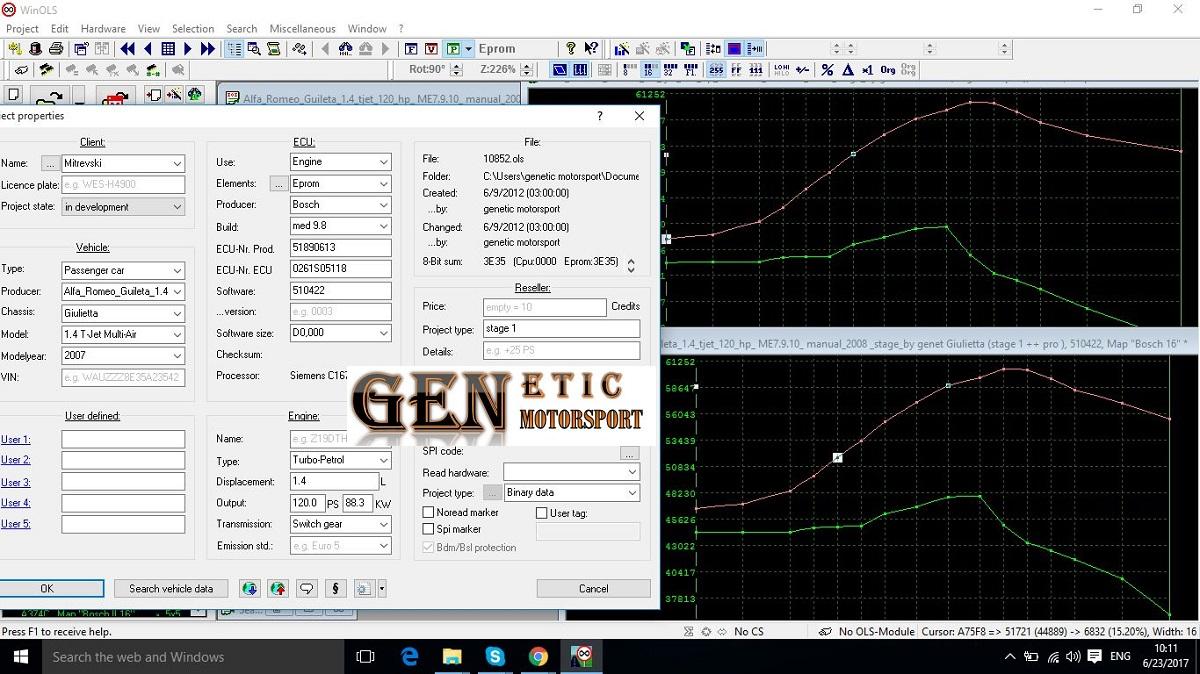The height and width of the screenshot is (674, 1200).
Task: Enable the Noread marker checkbox
Action: [429, 513]
